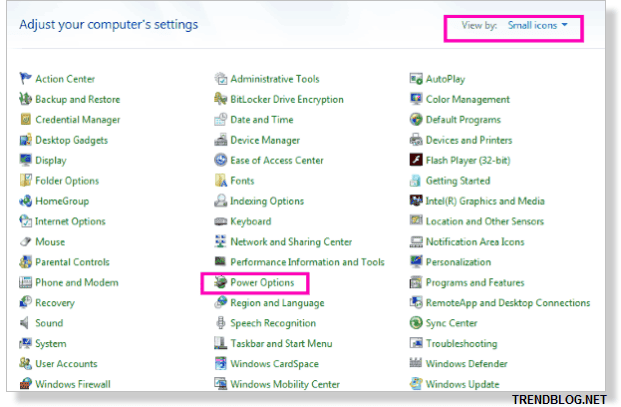Open Location and Other Sensors link
Image resolution: width=621 pixels, height=407 pixels.
485,221
